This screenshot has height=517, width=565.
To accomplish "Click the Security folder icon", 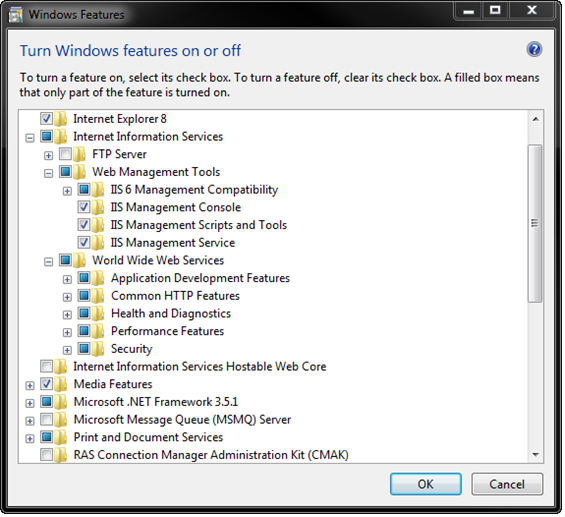I will click(98, 349).
